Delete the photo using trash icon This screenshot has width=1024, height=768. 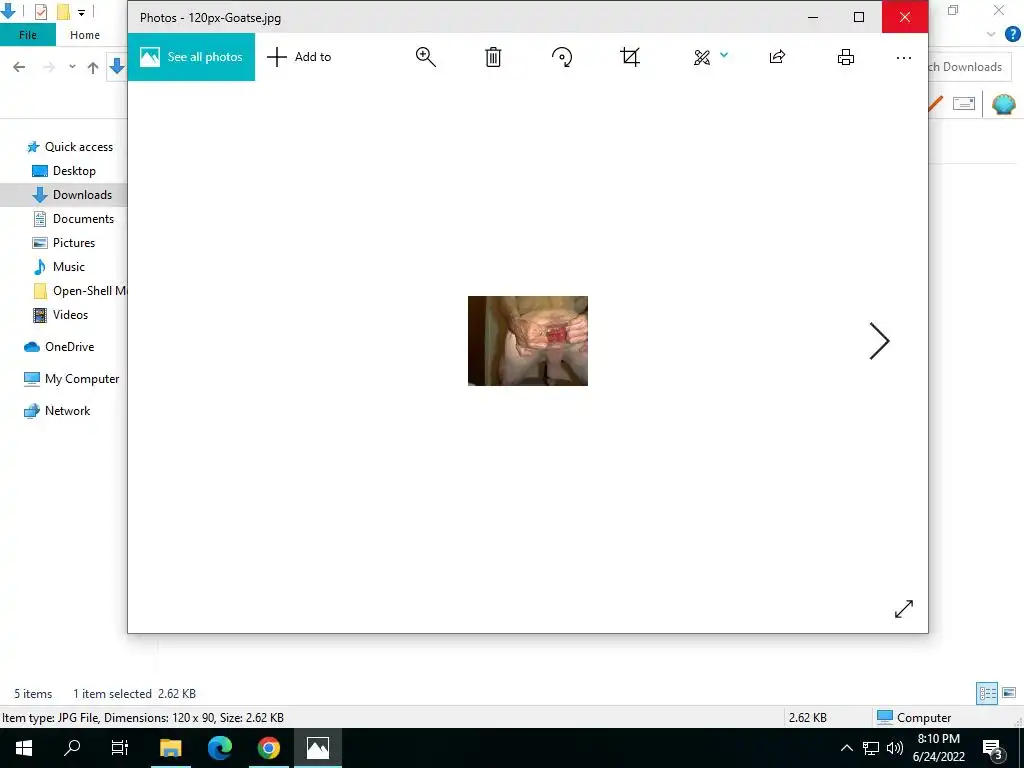(493, 57)
